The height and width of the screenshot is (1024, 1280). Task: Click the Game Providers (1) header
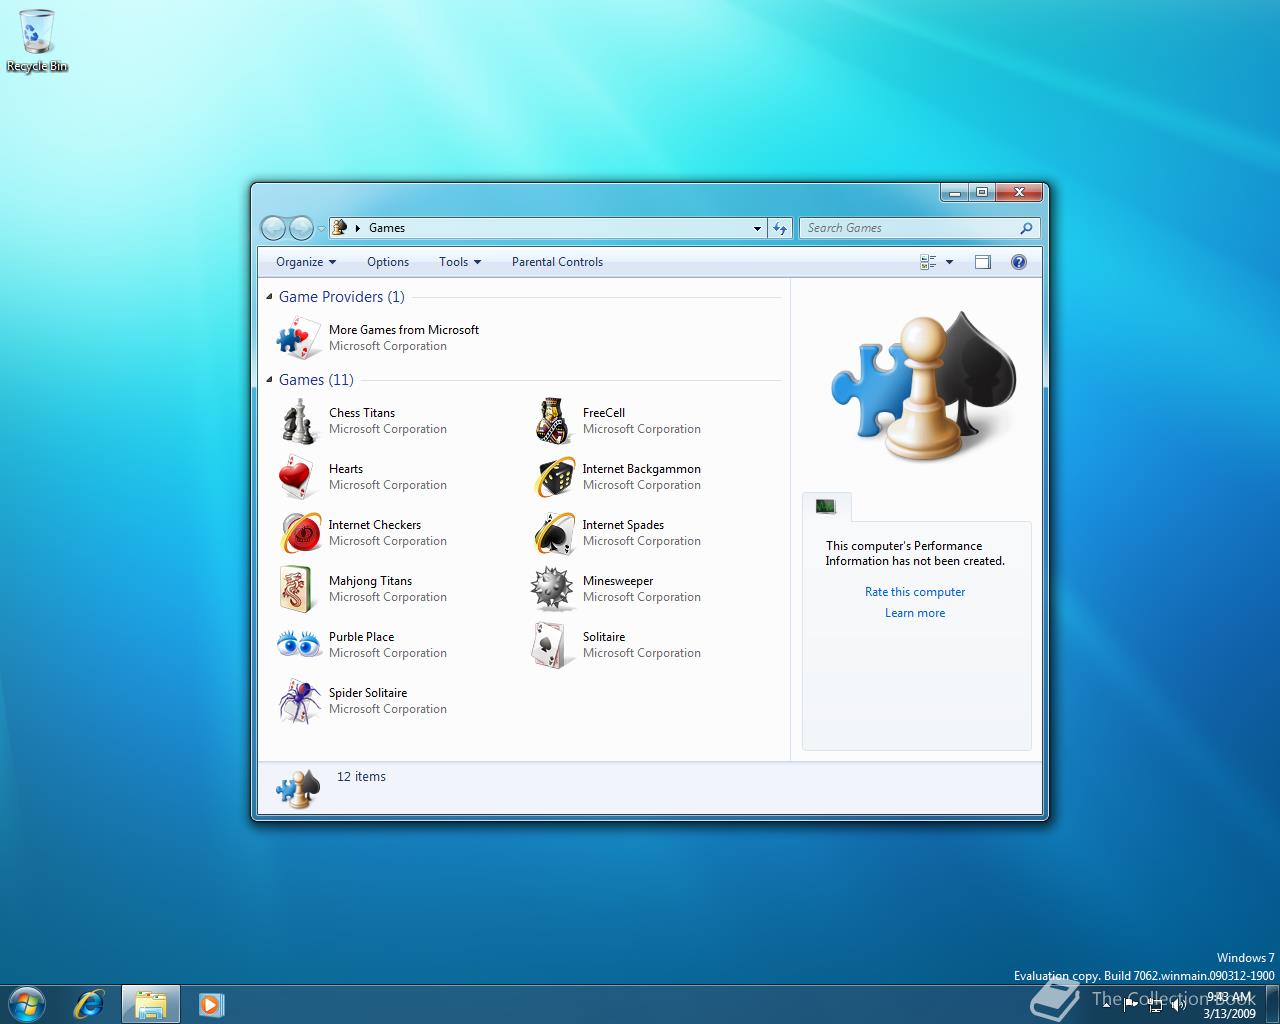(342, 297)
